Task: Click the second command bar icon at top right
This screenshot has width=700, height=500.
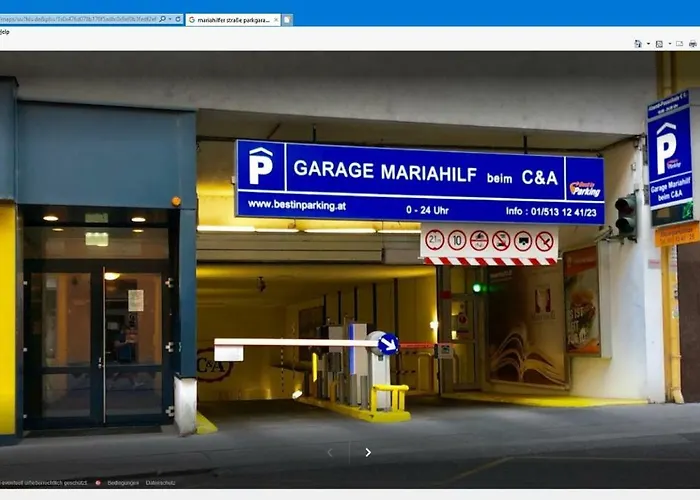Action: pyautogui.click(x=659, y=44)
